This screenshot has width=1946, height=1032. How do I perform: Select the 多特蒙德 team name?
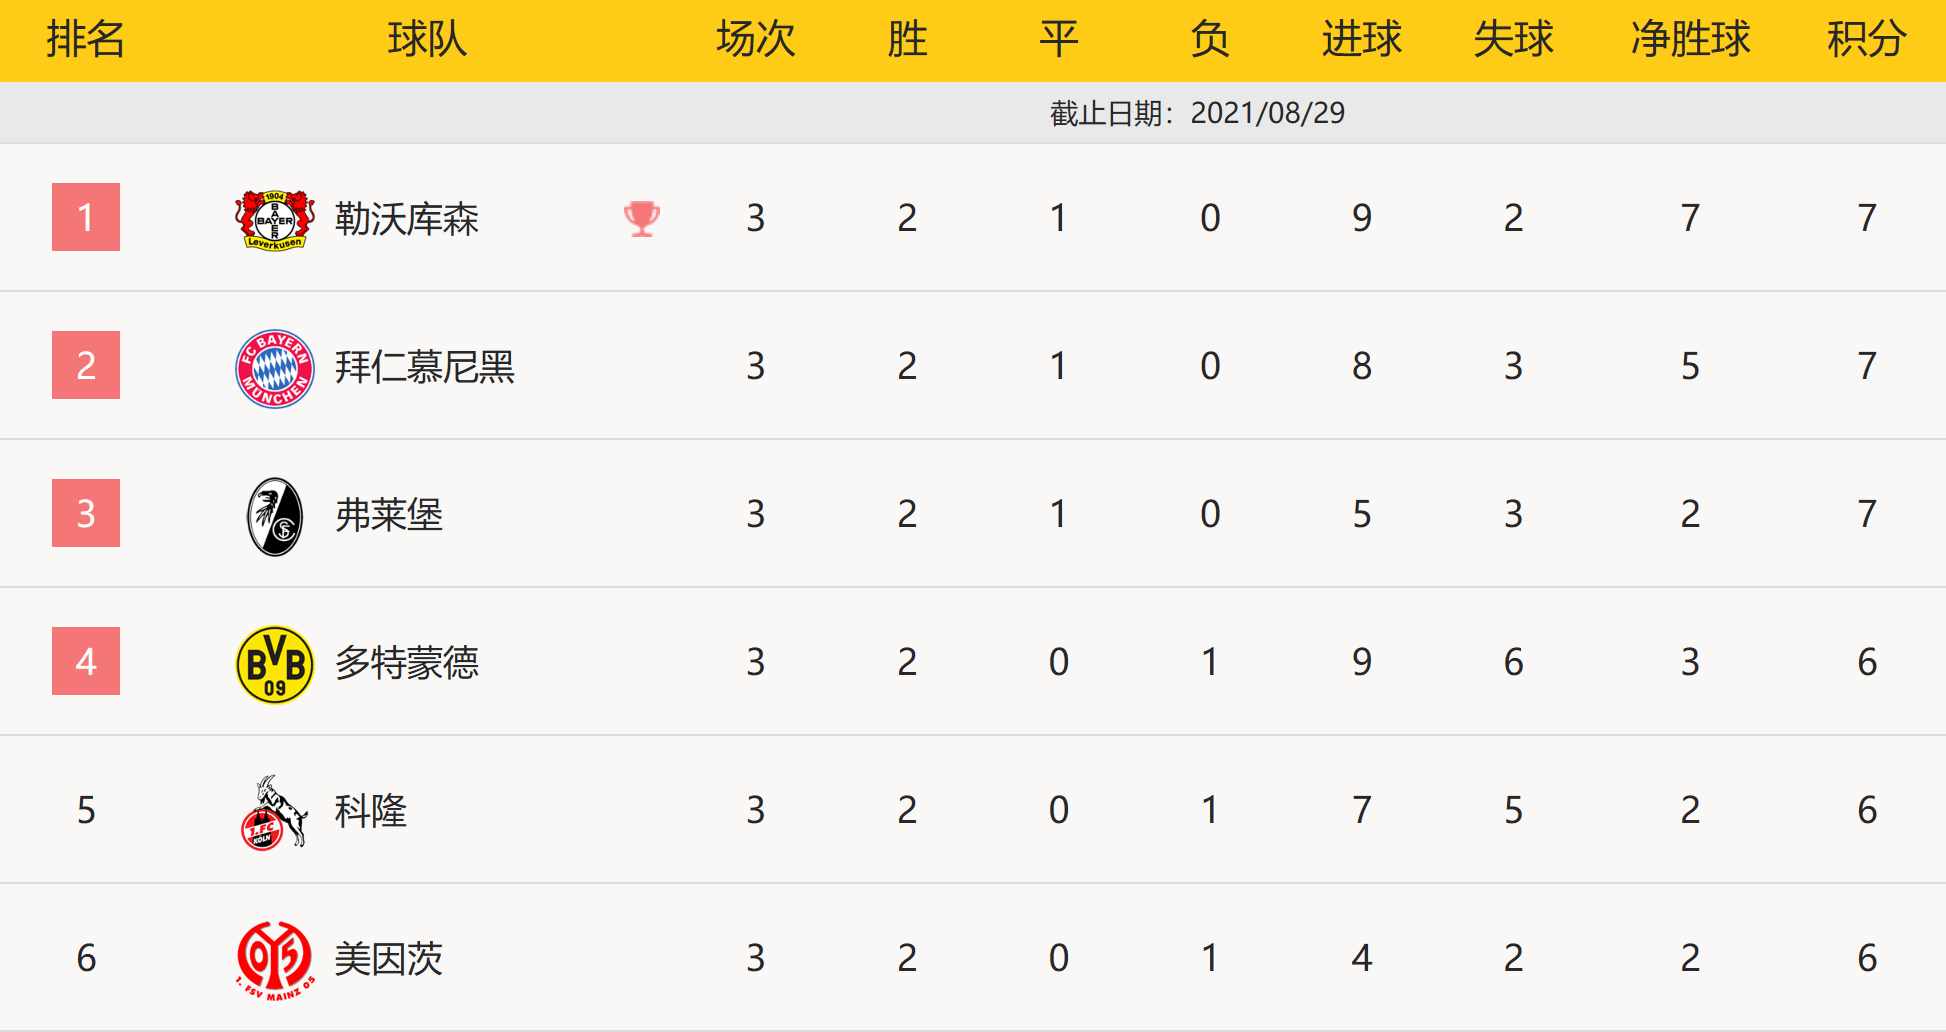pos(407,663)
